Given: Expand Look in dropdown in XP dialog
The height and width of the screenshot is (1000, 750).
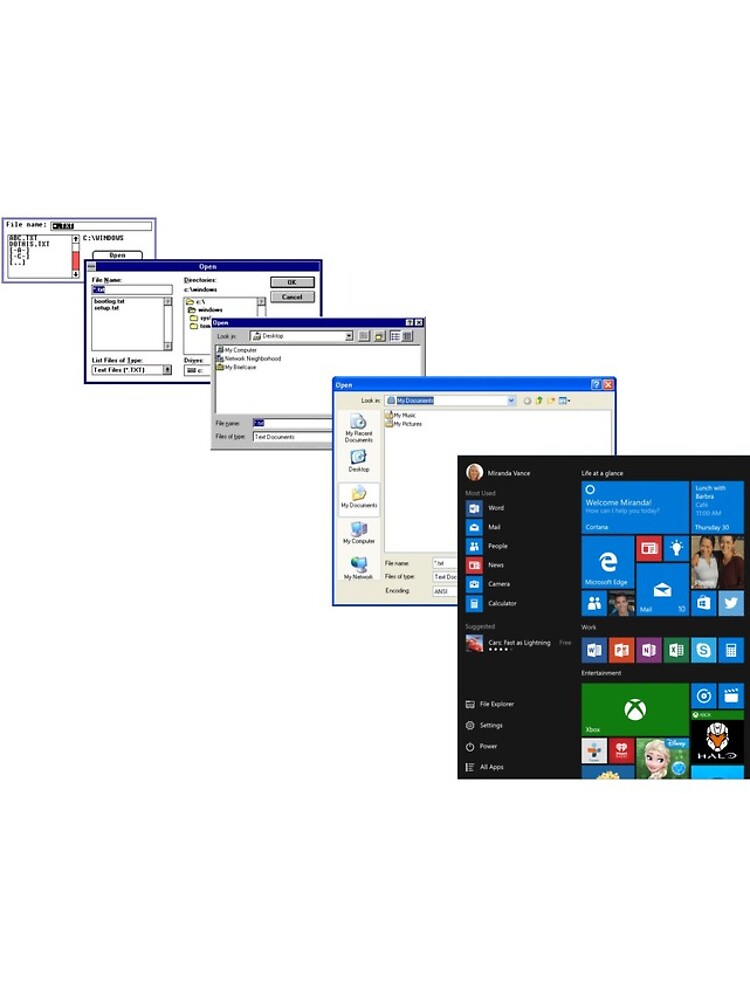Looking at the screenshot, I should coord(511,401).
